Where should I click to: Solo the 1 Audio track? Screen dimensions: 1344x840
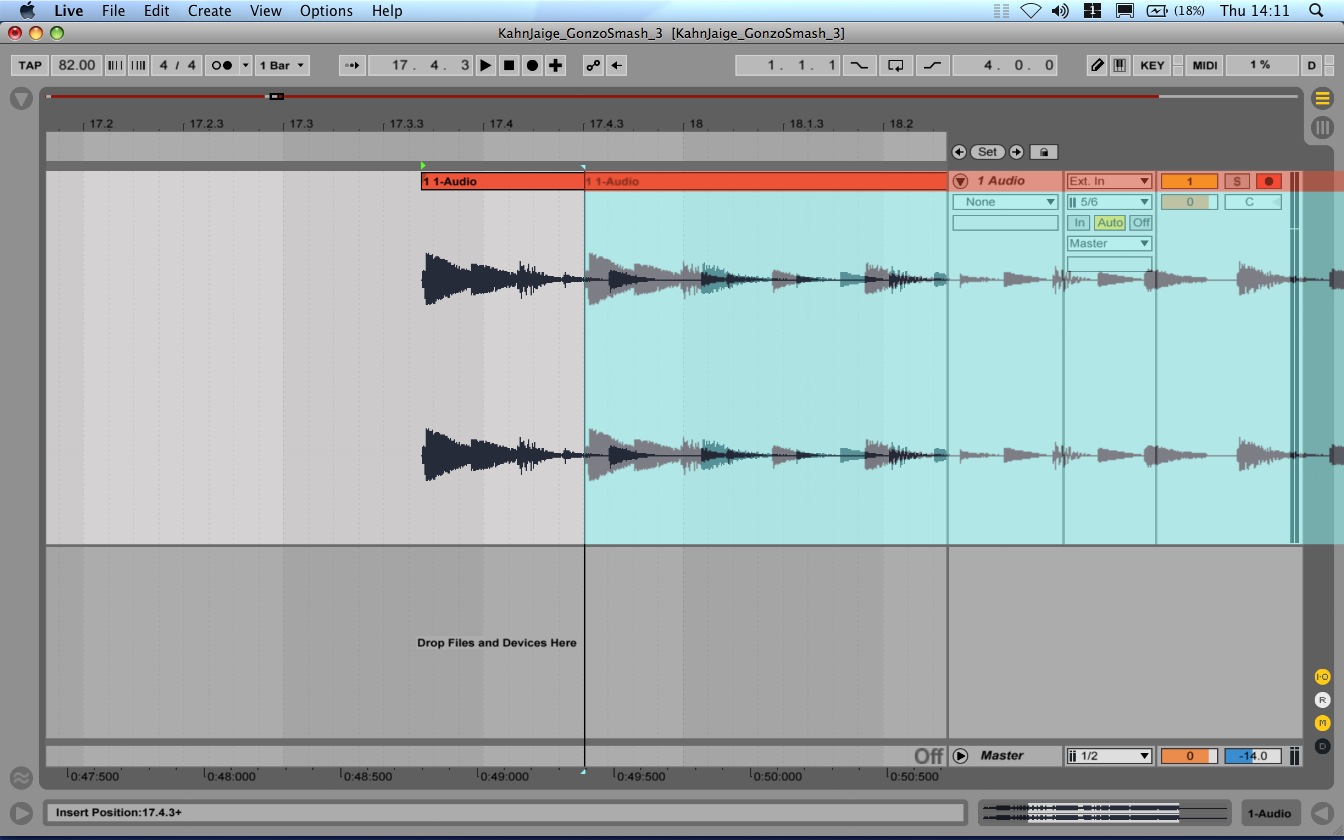click(1237, 181)
